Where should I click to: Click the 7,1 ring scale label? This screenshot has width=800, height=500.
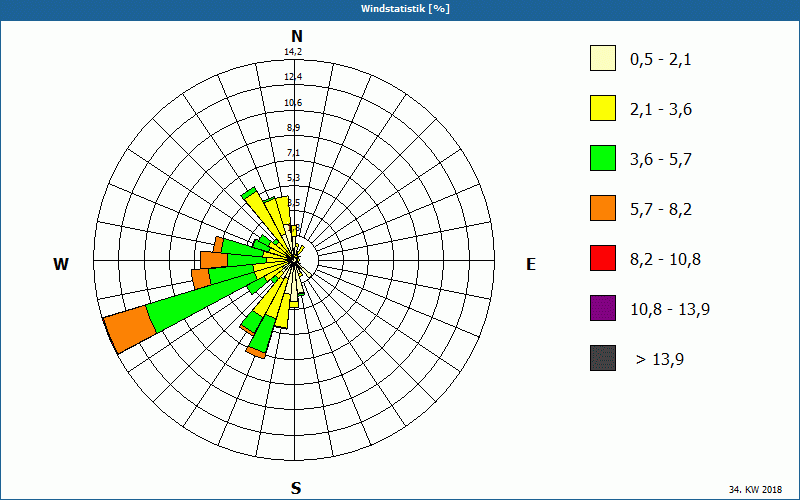(293, 153)
